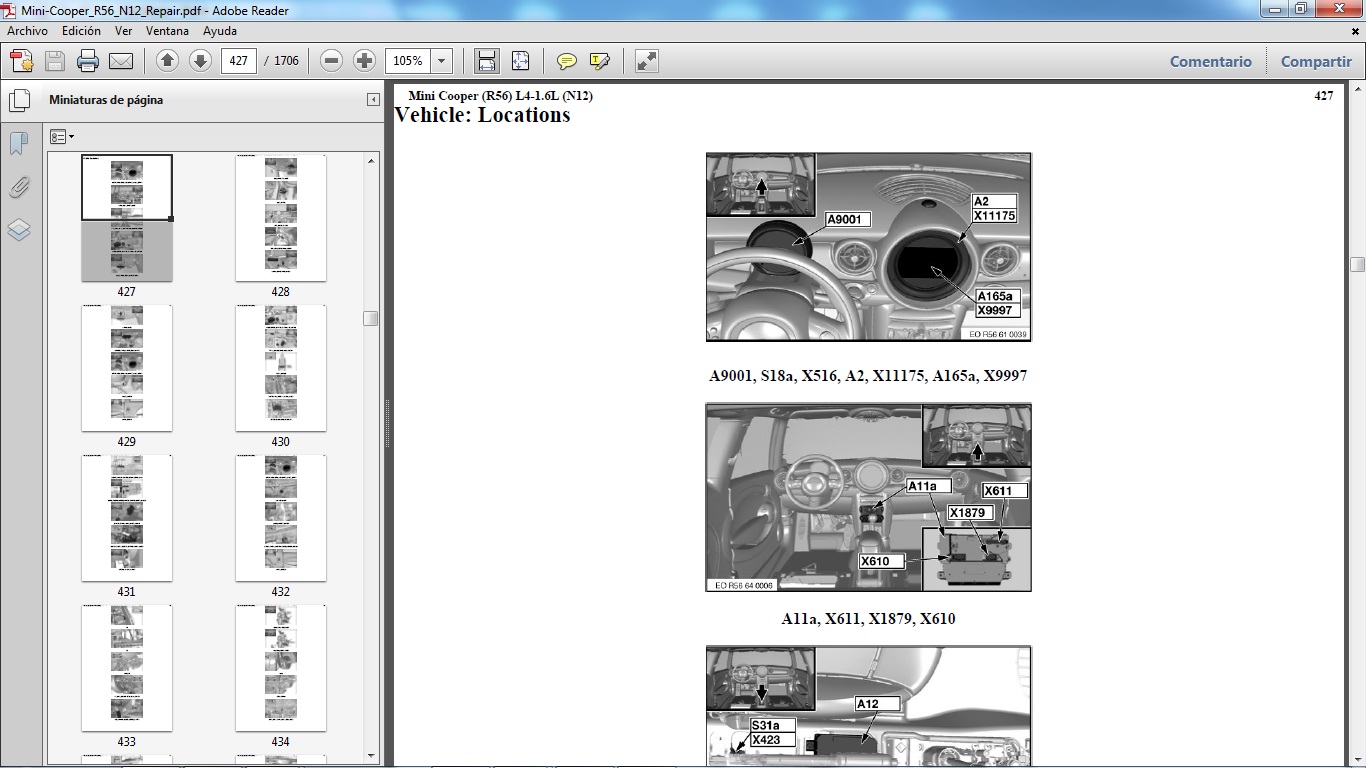The image size is (1366, 768).
Task: Select page 427 thumbnail
Action: point(126,218)
